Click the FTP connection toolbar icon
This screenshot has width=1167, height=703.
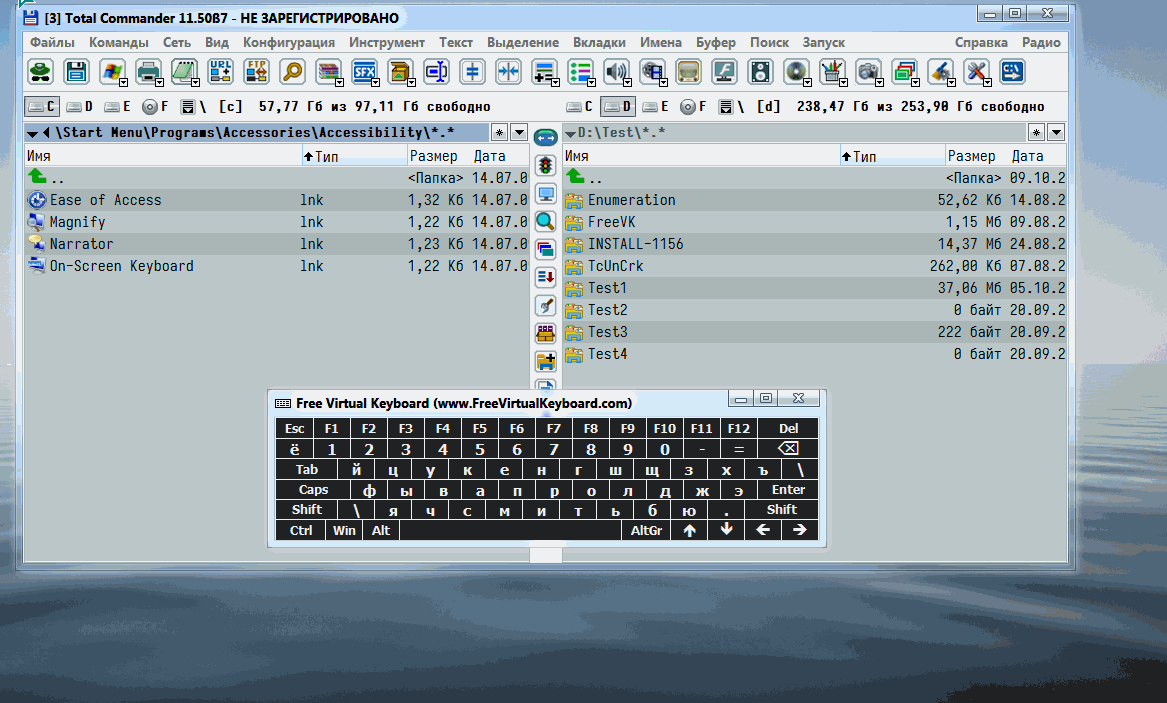256,71
